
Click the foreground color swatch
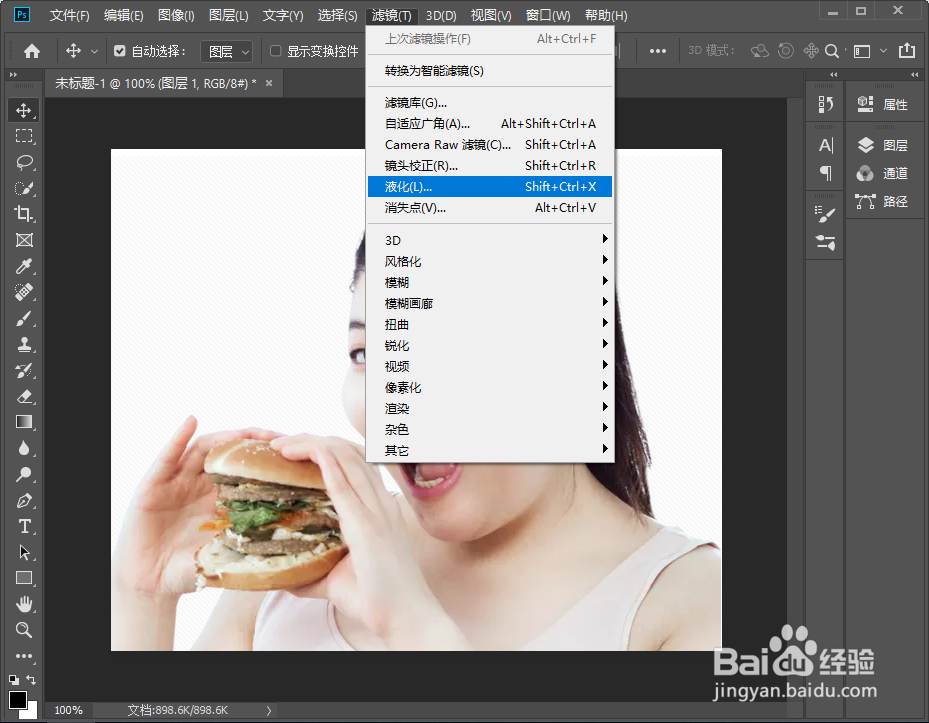(19, 699)
